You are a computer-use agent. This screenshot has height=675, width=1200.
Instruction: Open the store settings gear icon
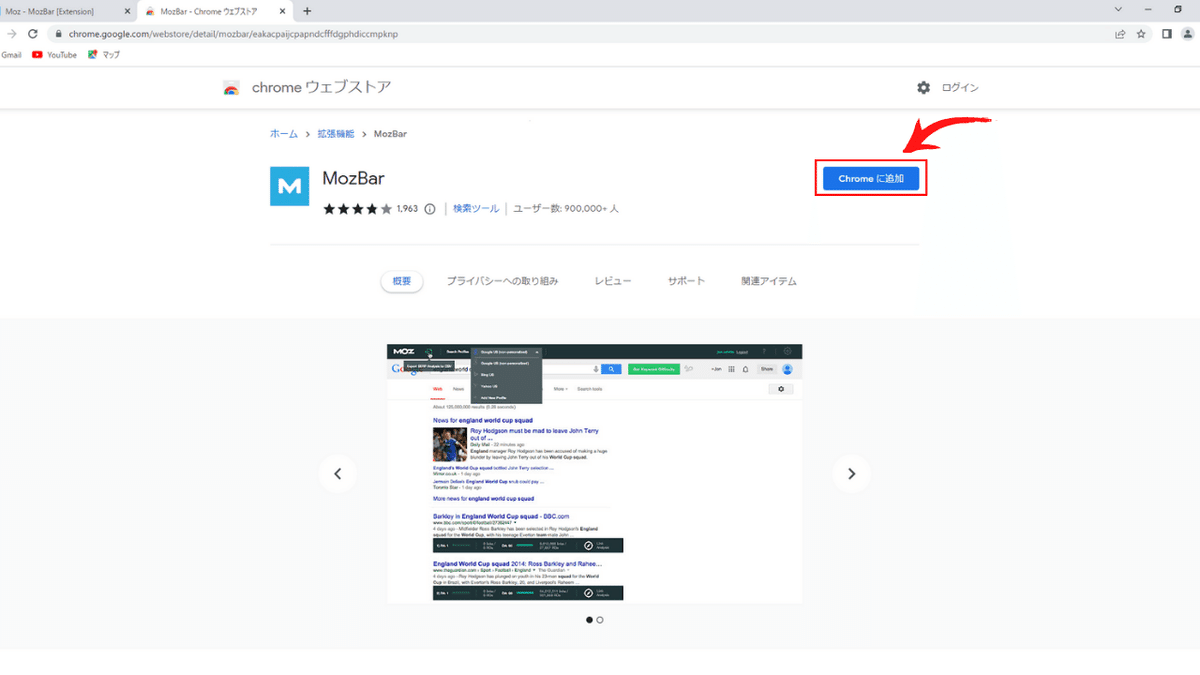pos(923,88)
